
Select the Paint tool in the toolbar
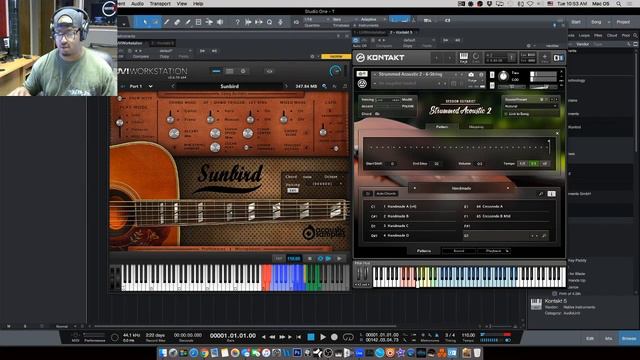click(x=188, y=22)
